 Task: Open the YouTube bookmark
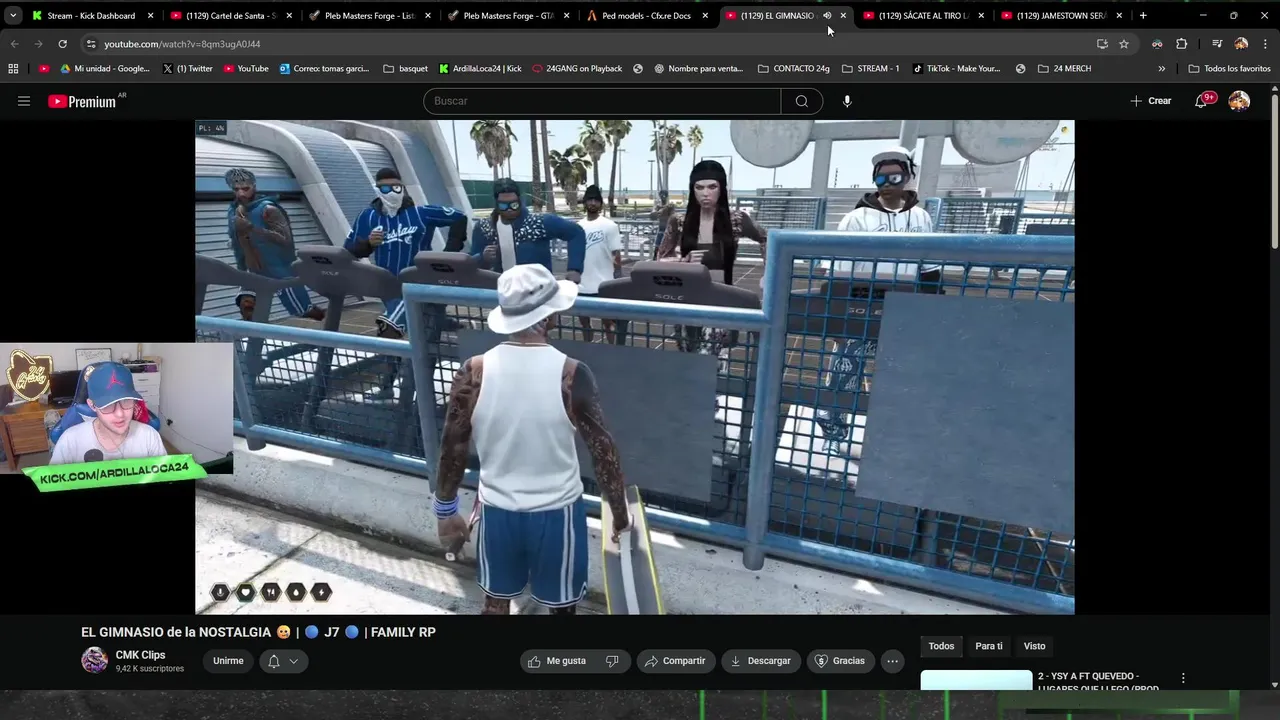click(246, 69)
